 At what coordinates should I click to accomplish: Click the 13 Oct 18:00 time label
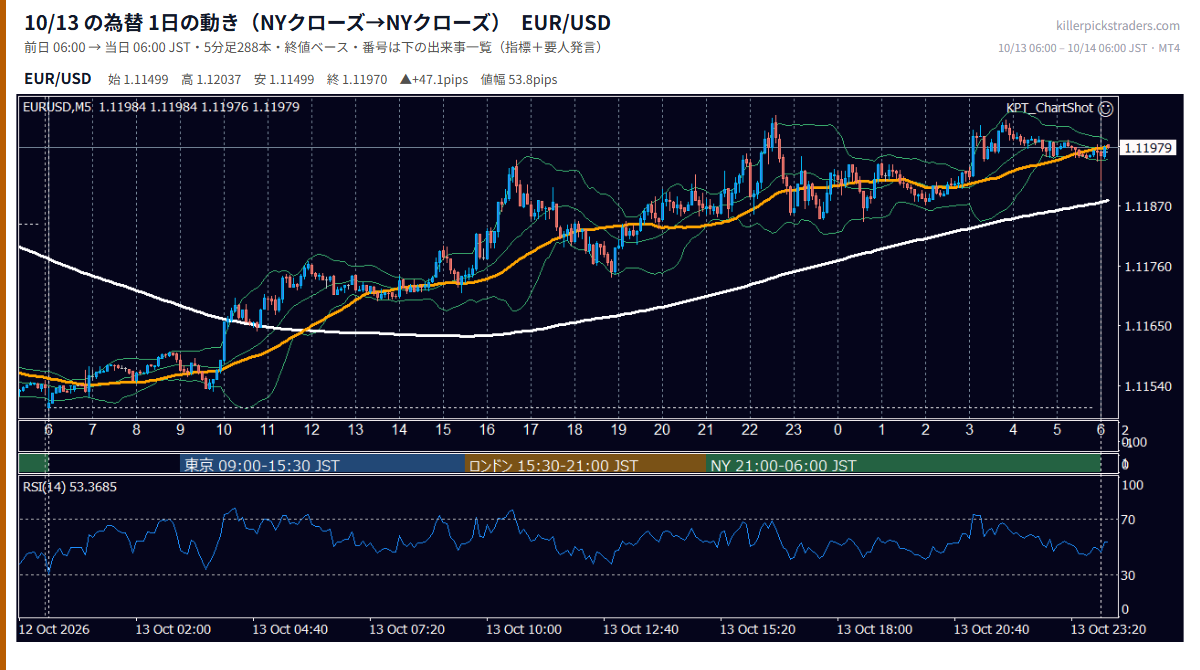click(875, 630)
